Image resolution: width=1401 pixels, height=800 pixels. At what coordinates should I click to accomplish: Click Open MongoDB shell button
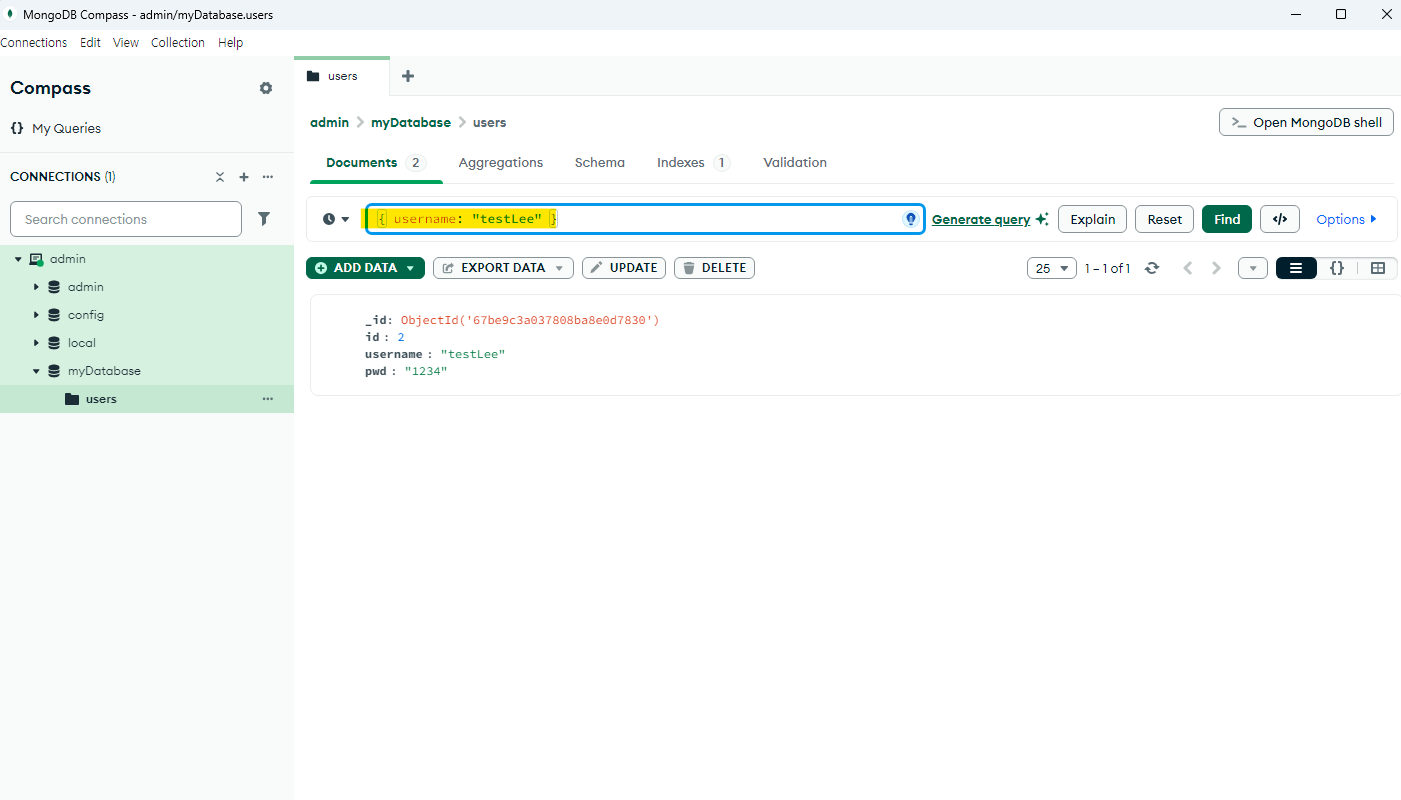click(1306, 122)
